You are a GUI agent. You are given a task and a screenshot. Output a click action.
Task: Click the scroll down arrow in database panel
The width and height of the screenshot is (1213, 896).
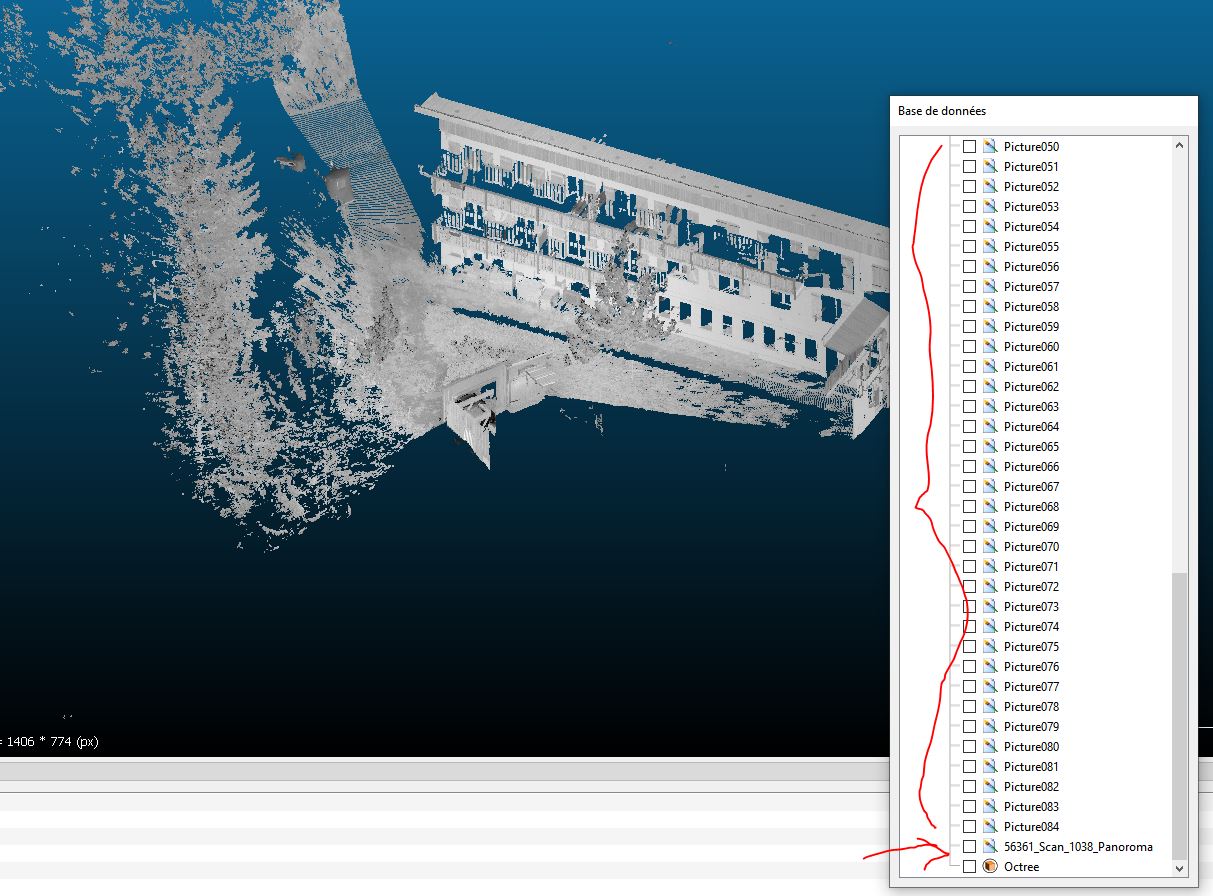tap(1179, 868)
